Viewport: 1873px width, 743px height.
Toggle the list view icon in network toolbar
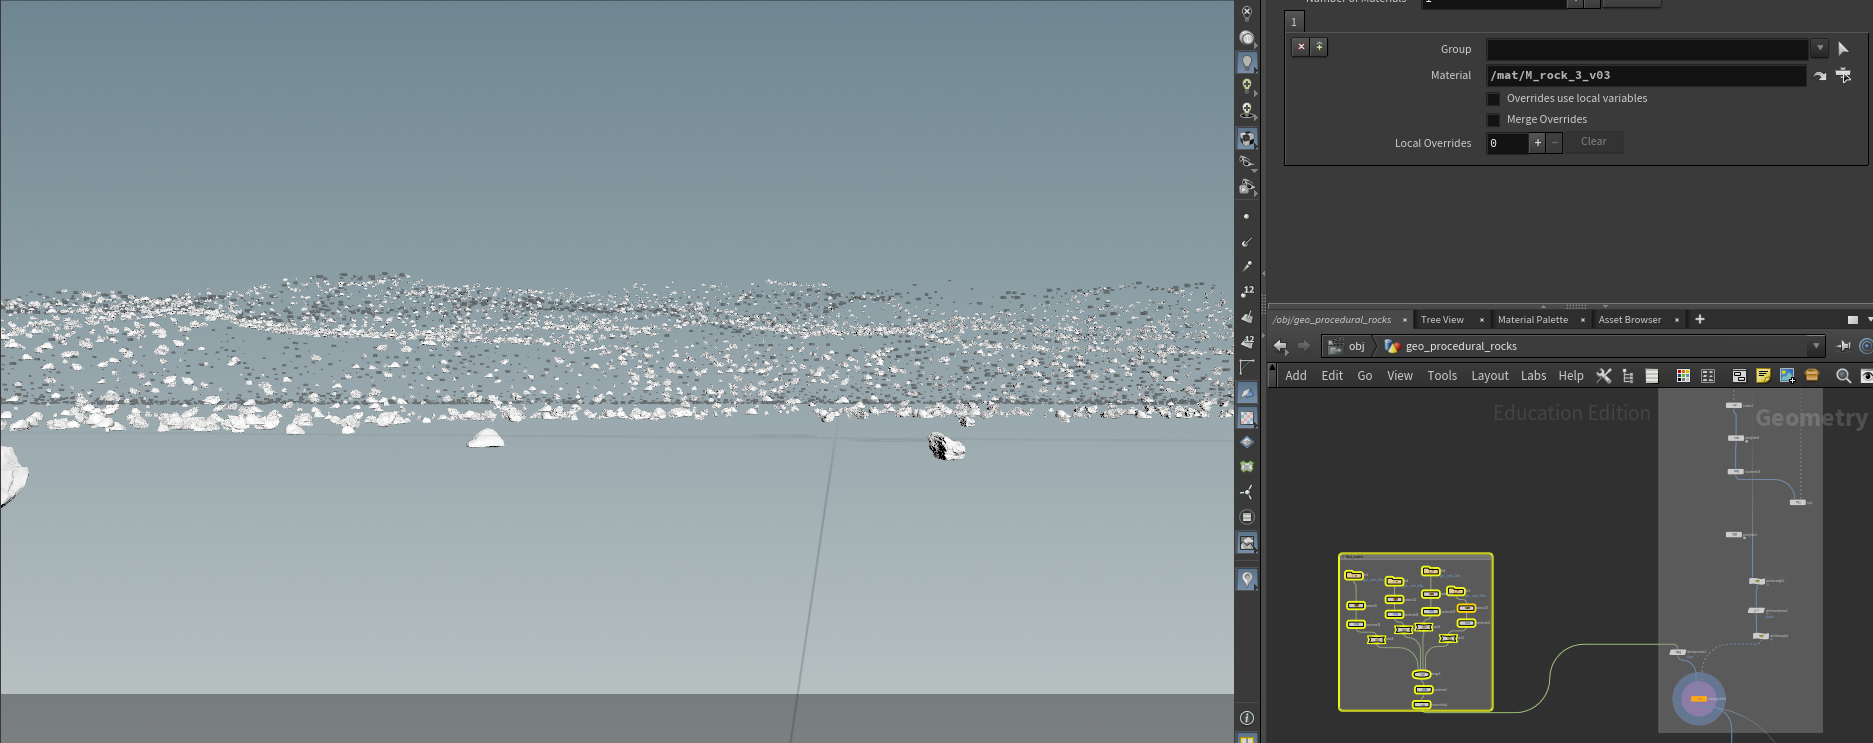(1652, 376)
